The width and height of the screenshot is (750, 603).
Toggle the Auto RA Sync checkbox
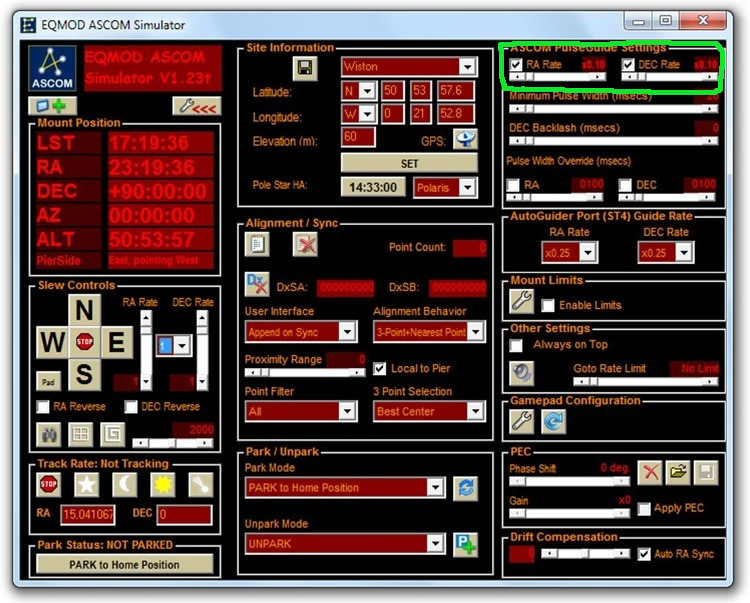pos(644,554)
